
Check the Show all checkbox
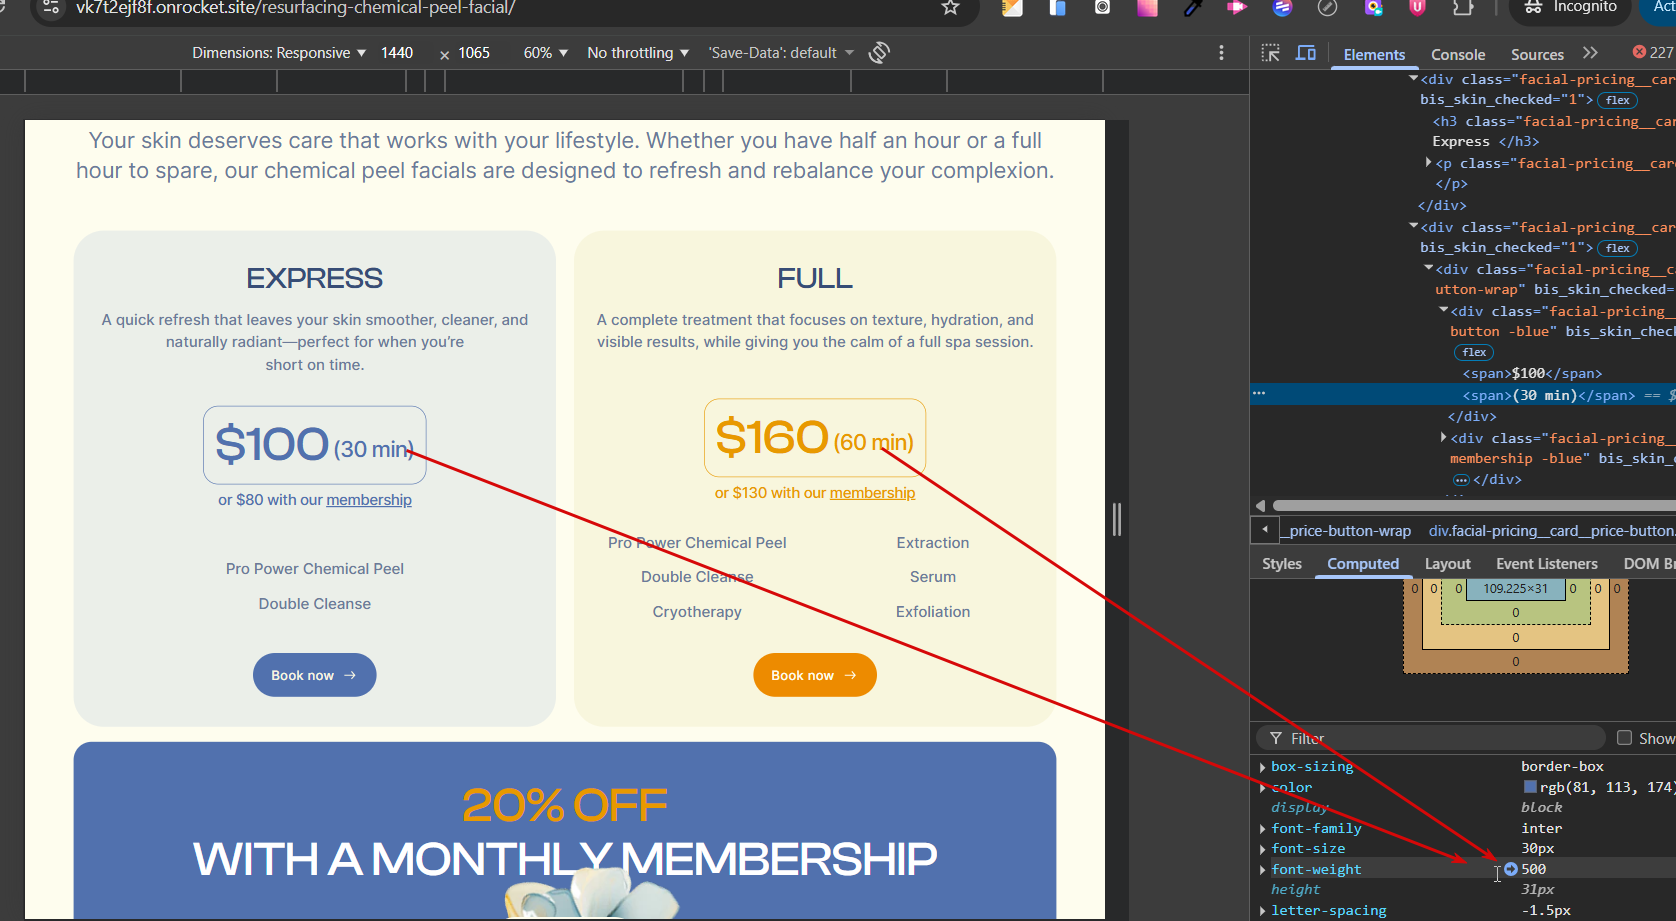click(x=1624, y=738)
